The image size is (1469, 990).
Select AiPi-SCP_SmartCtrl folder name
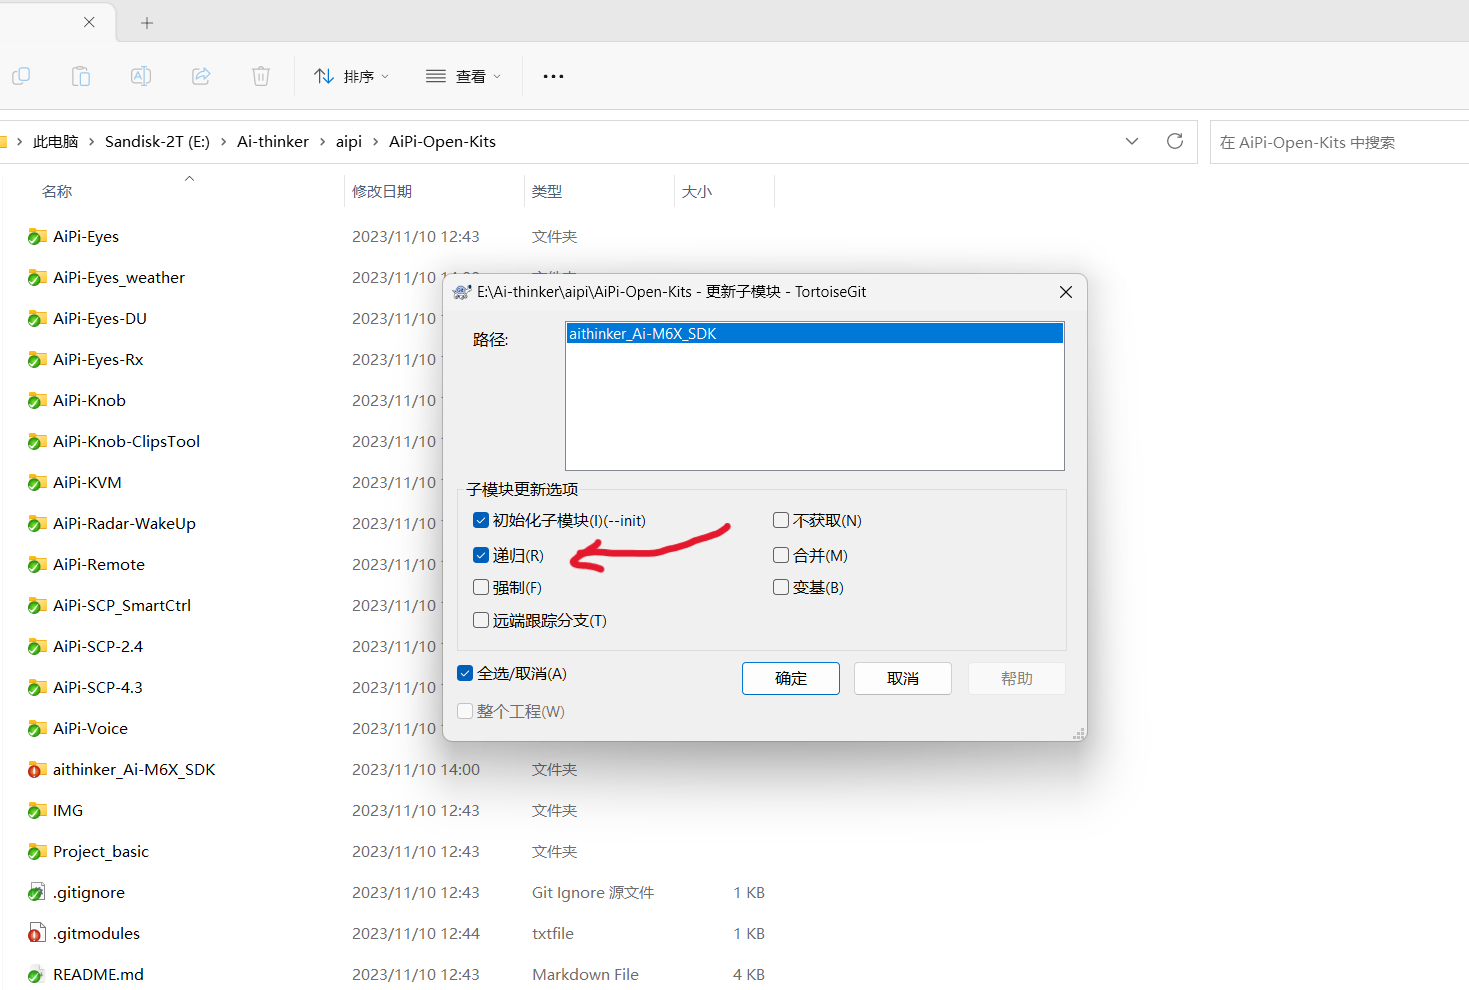tap(122, 606)
